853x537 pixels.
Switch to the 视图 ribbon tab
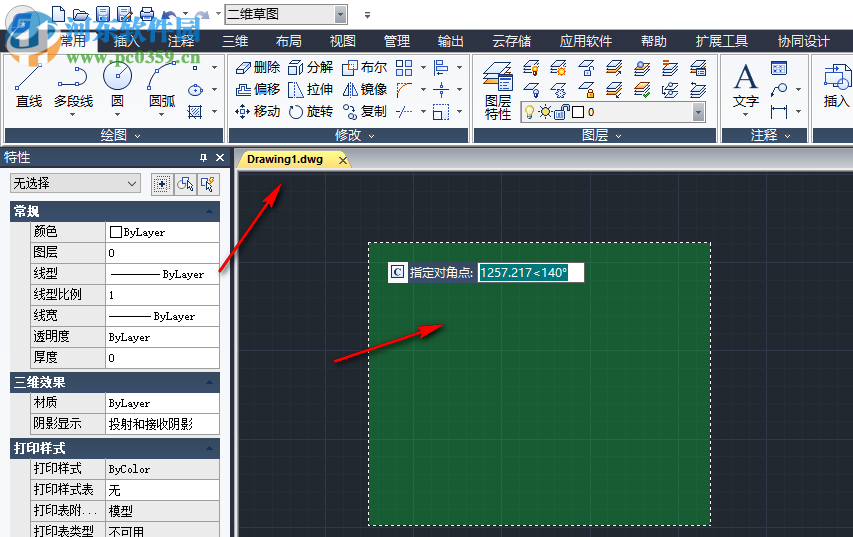click(342, 41)
